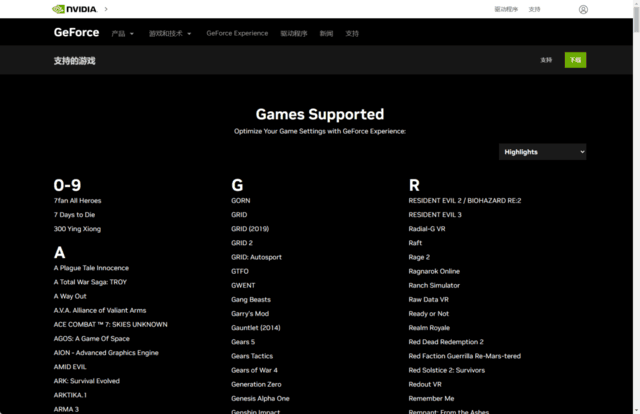
Task: Open ARMA 3
Action: click(66, 409)
